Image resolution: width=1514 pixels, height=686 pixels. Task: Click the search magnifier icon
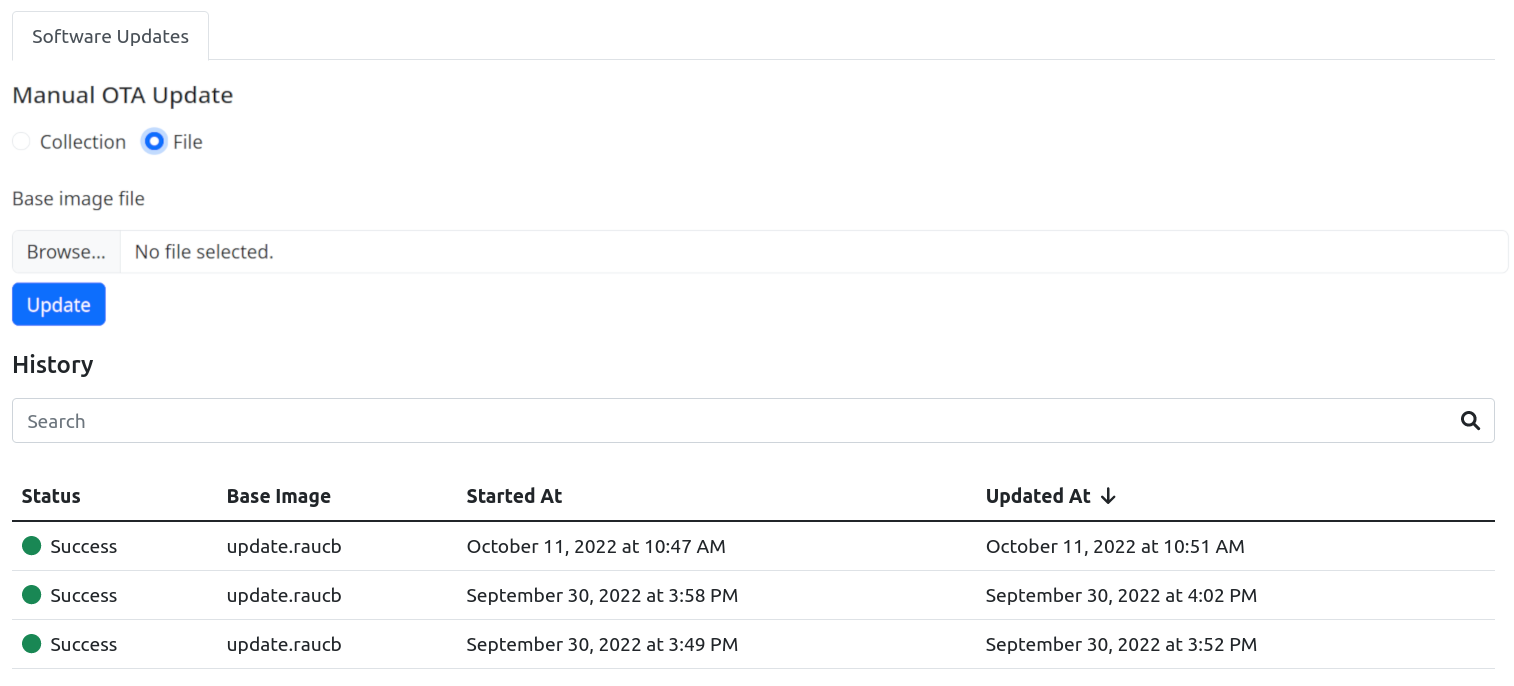coord(1470,420)
